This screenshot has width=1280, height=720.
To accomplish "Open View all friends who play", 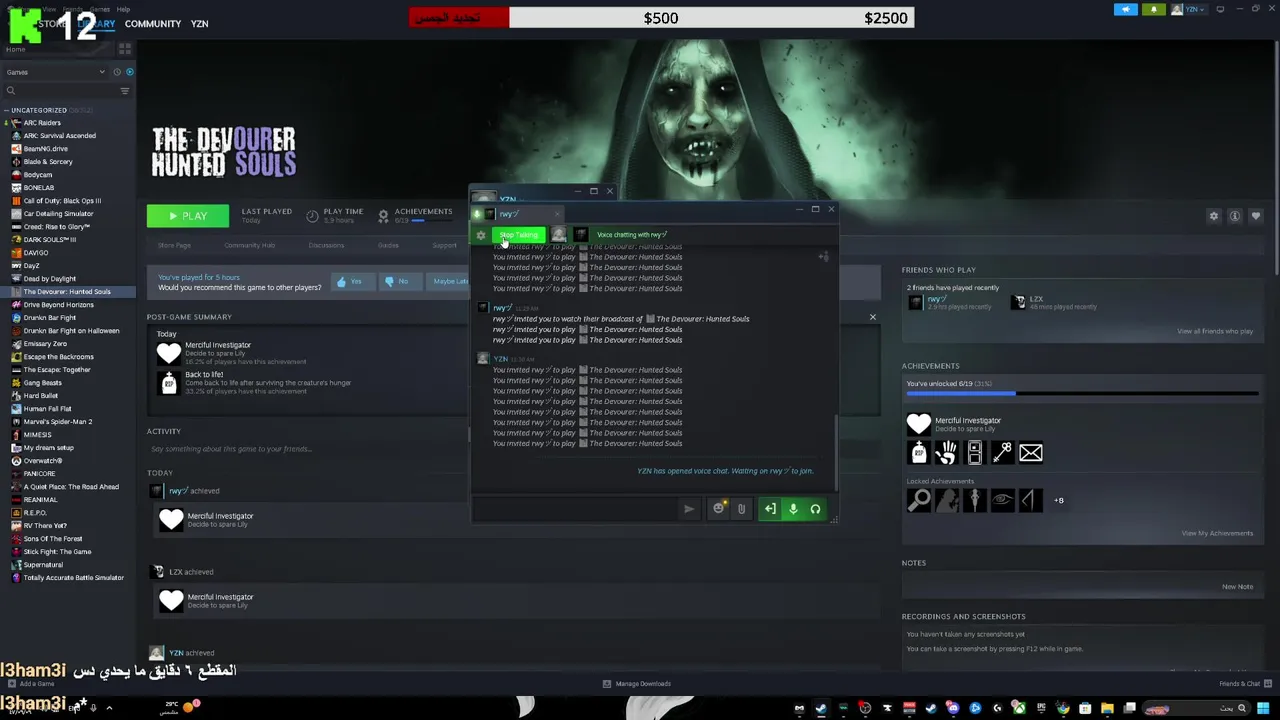I will point(1215,331).
